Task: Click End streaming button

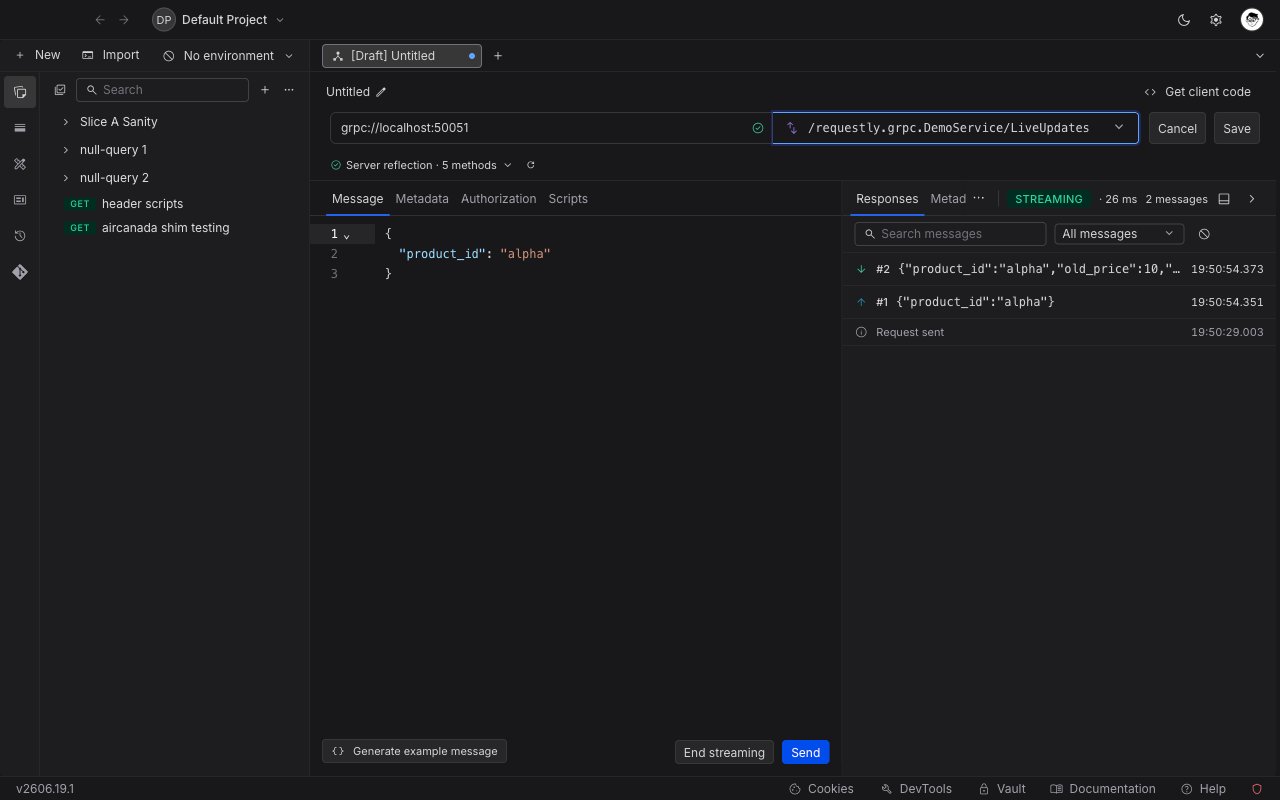Action: click(724, 752)
